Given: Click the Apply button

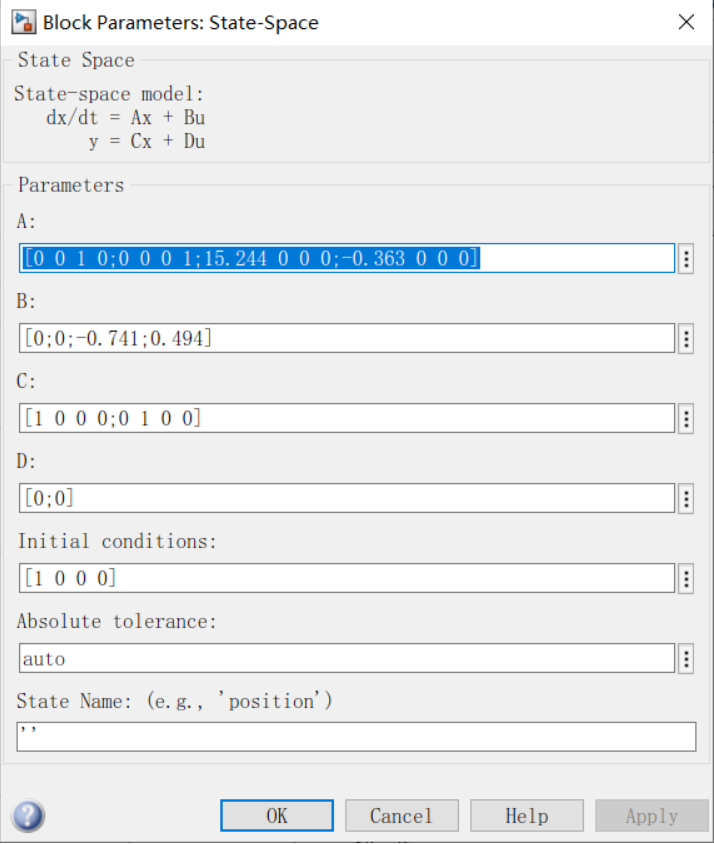Looking at the screenshot, I should click(x=652, y=816).
